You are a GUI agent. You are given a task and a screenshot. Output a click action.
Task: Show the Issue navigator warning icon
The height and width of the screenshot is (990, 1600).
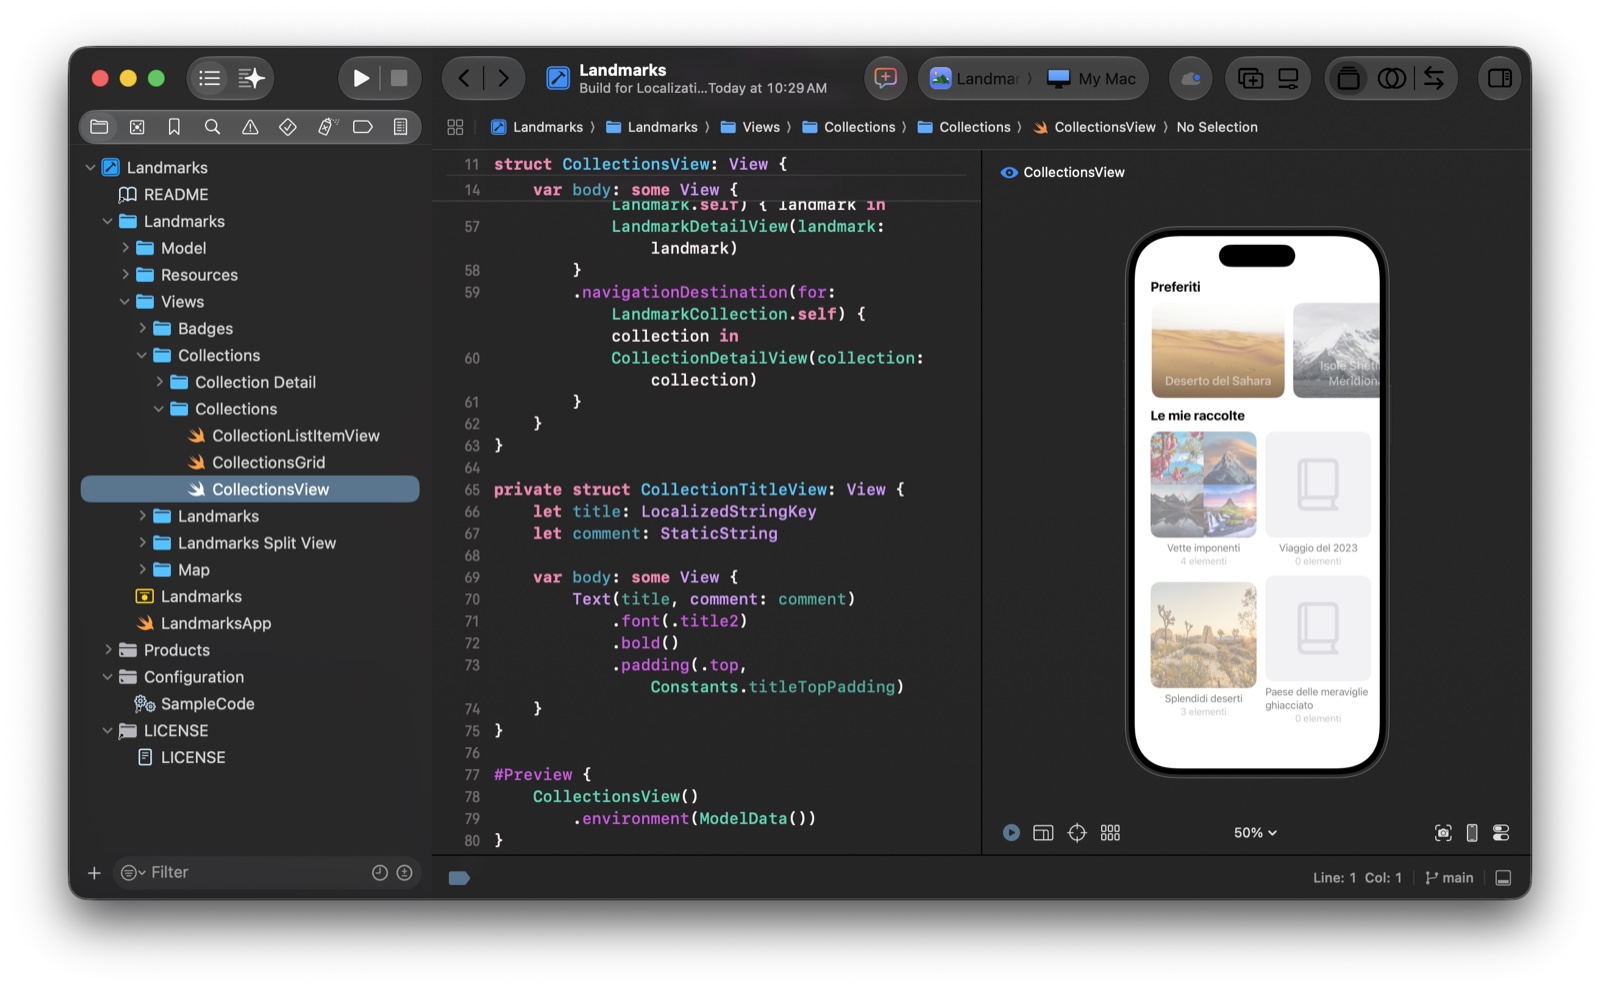point(250,127)
